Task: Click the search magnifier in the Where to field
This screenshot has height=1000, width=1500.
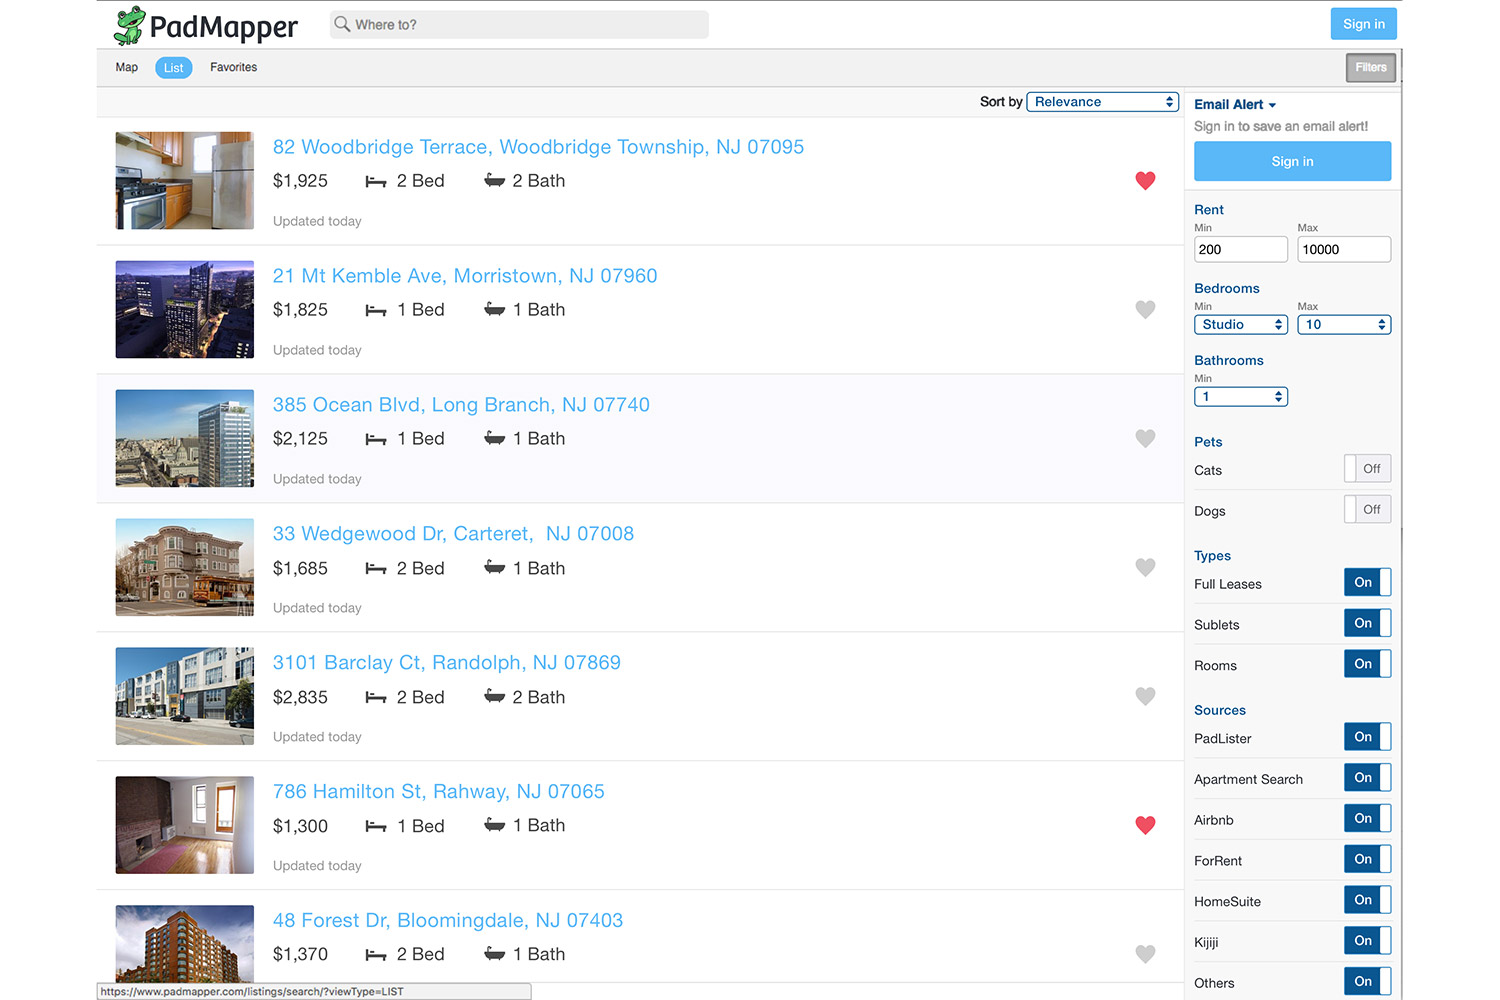Action: pyautogui.click(x=341, y=24)
